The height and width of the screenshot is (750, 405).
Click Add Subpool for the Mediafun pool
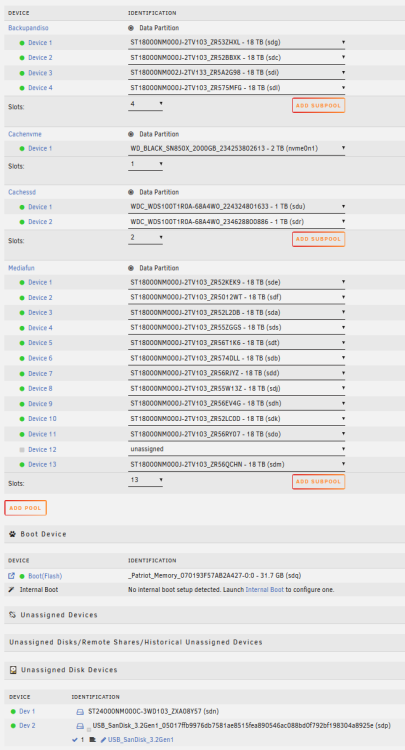(318, 482)
